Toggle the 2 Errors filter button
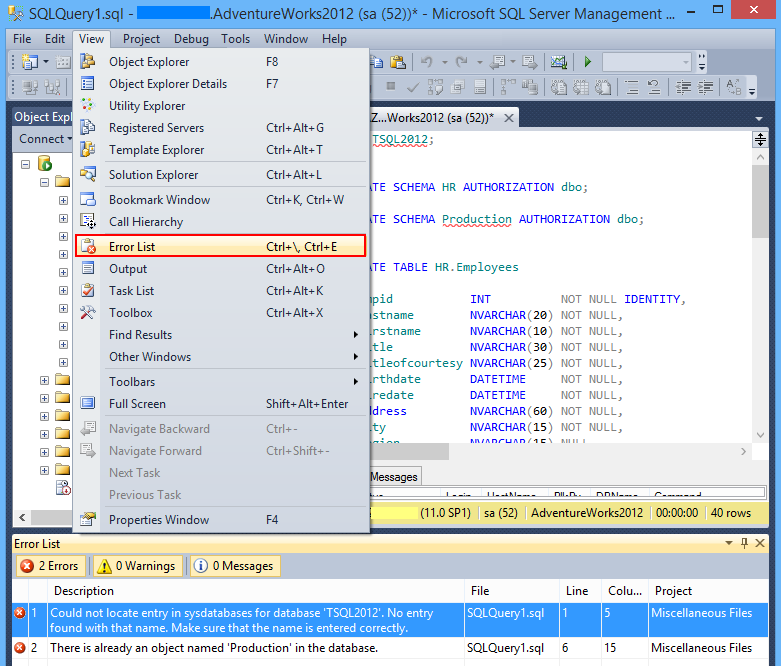This screenshot has width=781, height=666. 50,566
